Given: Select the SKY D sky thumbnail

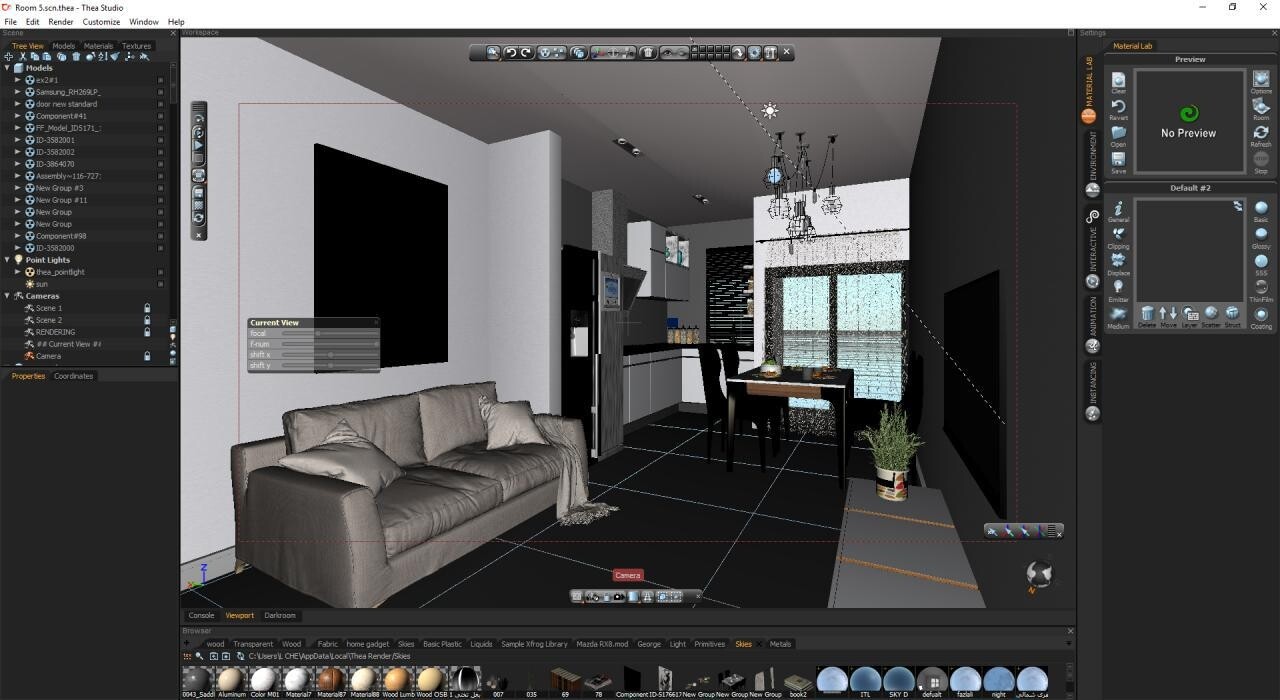Looking at the screenshot, I should point(898,680).
